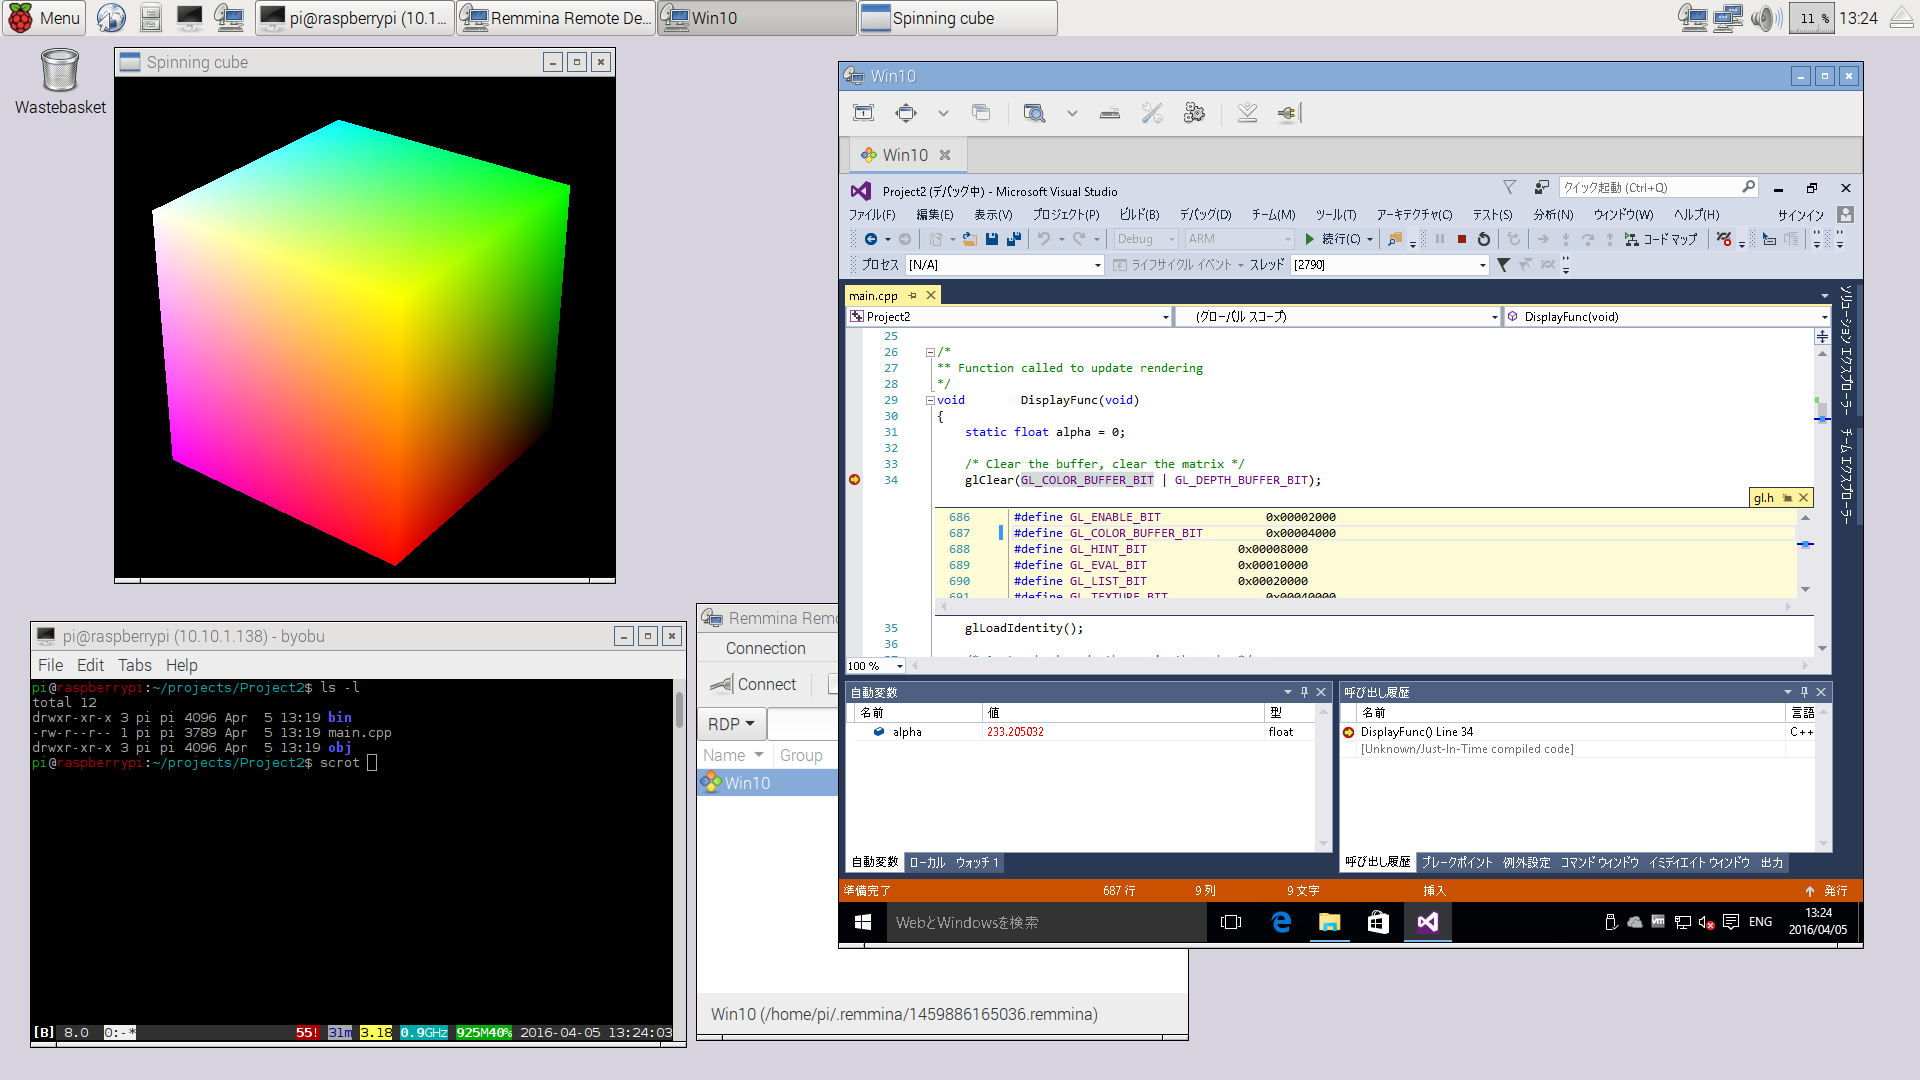This screenshot has width=1920, height=1080.
Task: Click the breakpoint marker at line 34
Action: click(x=855, y=480)
